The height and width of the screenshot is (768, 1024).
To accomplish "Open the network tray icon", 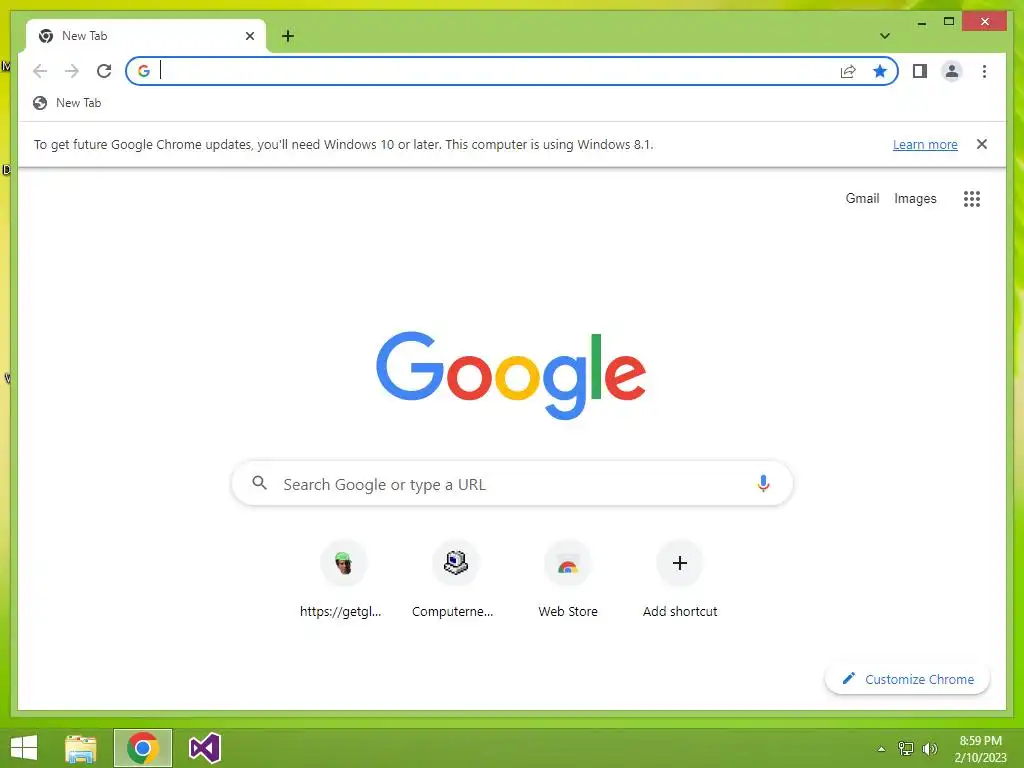I will point(906,749).
